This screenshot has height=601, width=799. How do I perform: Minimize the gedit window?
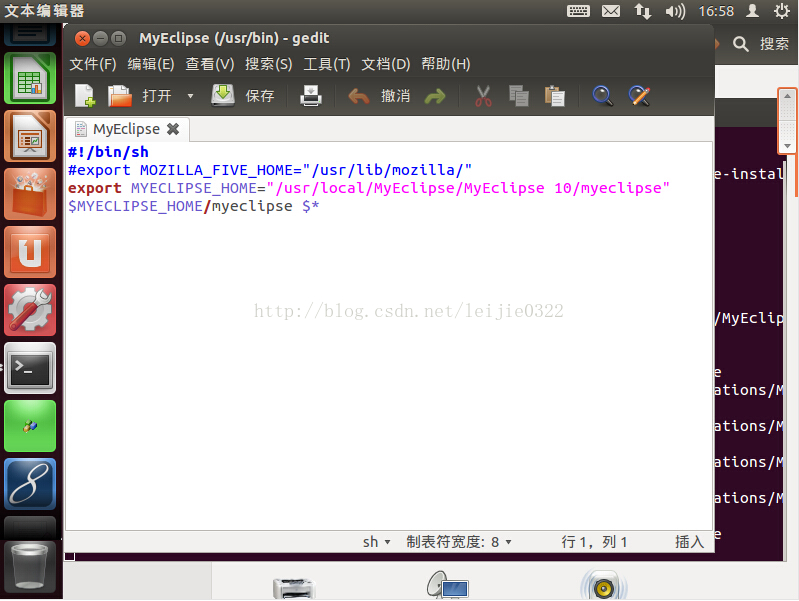tap(100, 38)
